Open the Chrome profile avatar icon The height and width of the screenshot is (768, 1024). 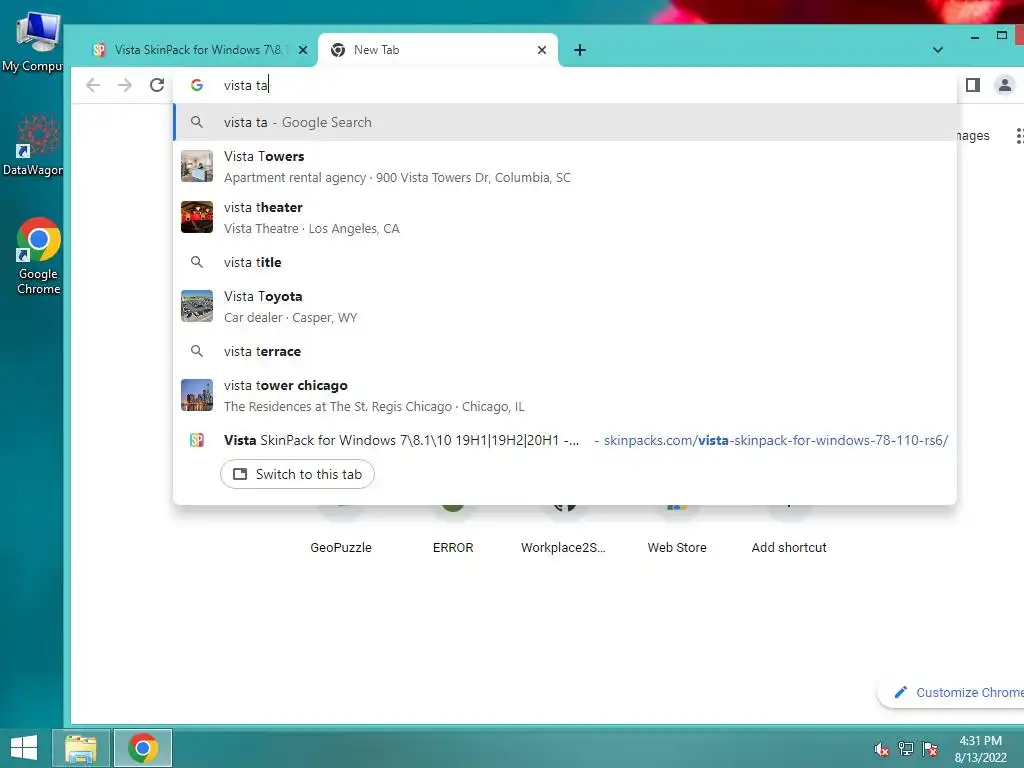click(x=1004, y=85)
